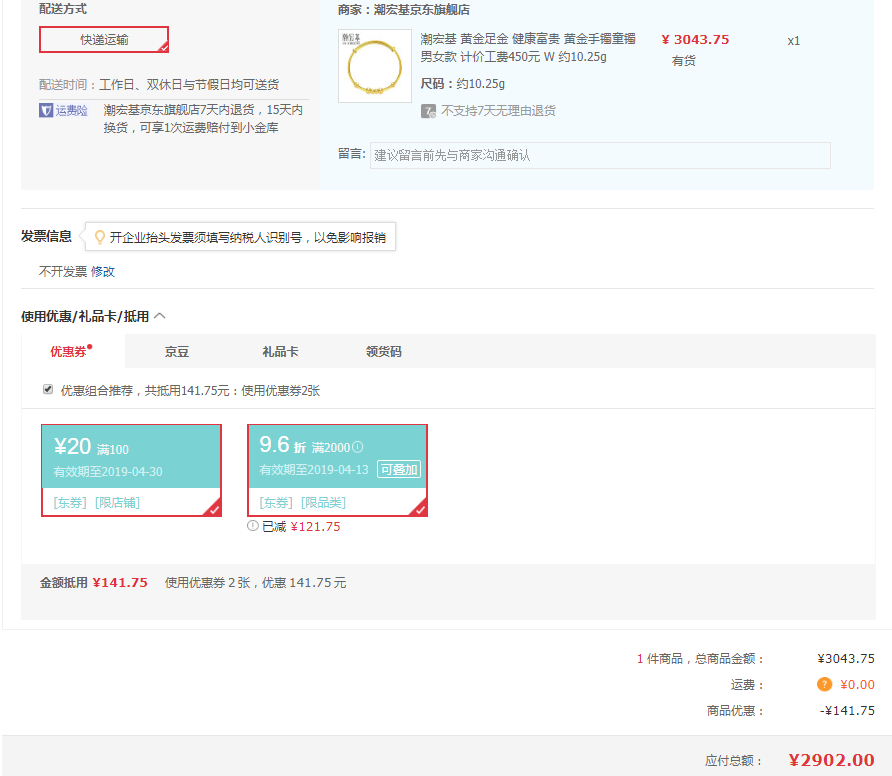Click the product price ¥ 3043.75

[695, 40]
